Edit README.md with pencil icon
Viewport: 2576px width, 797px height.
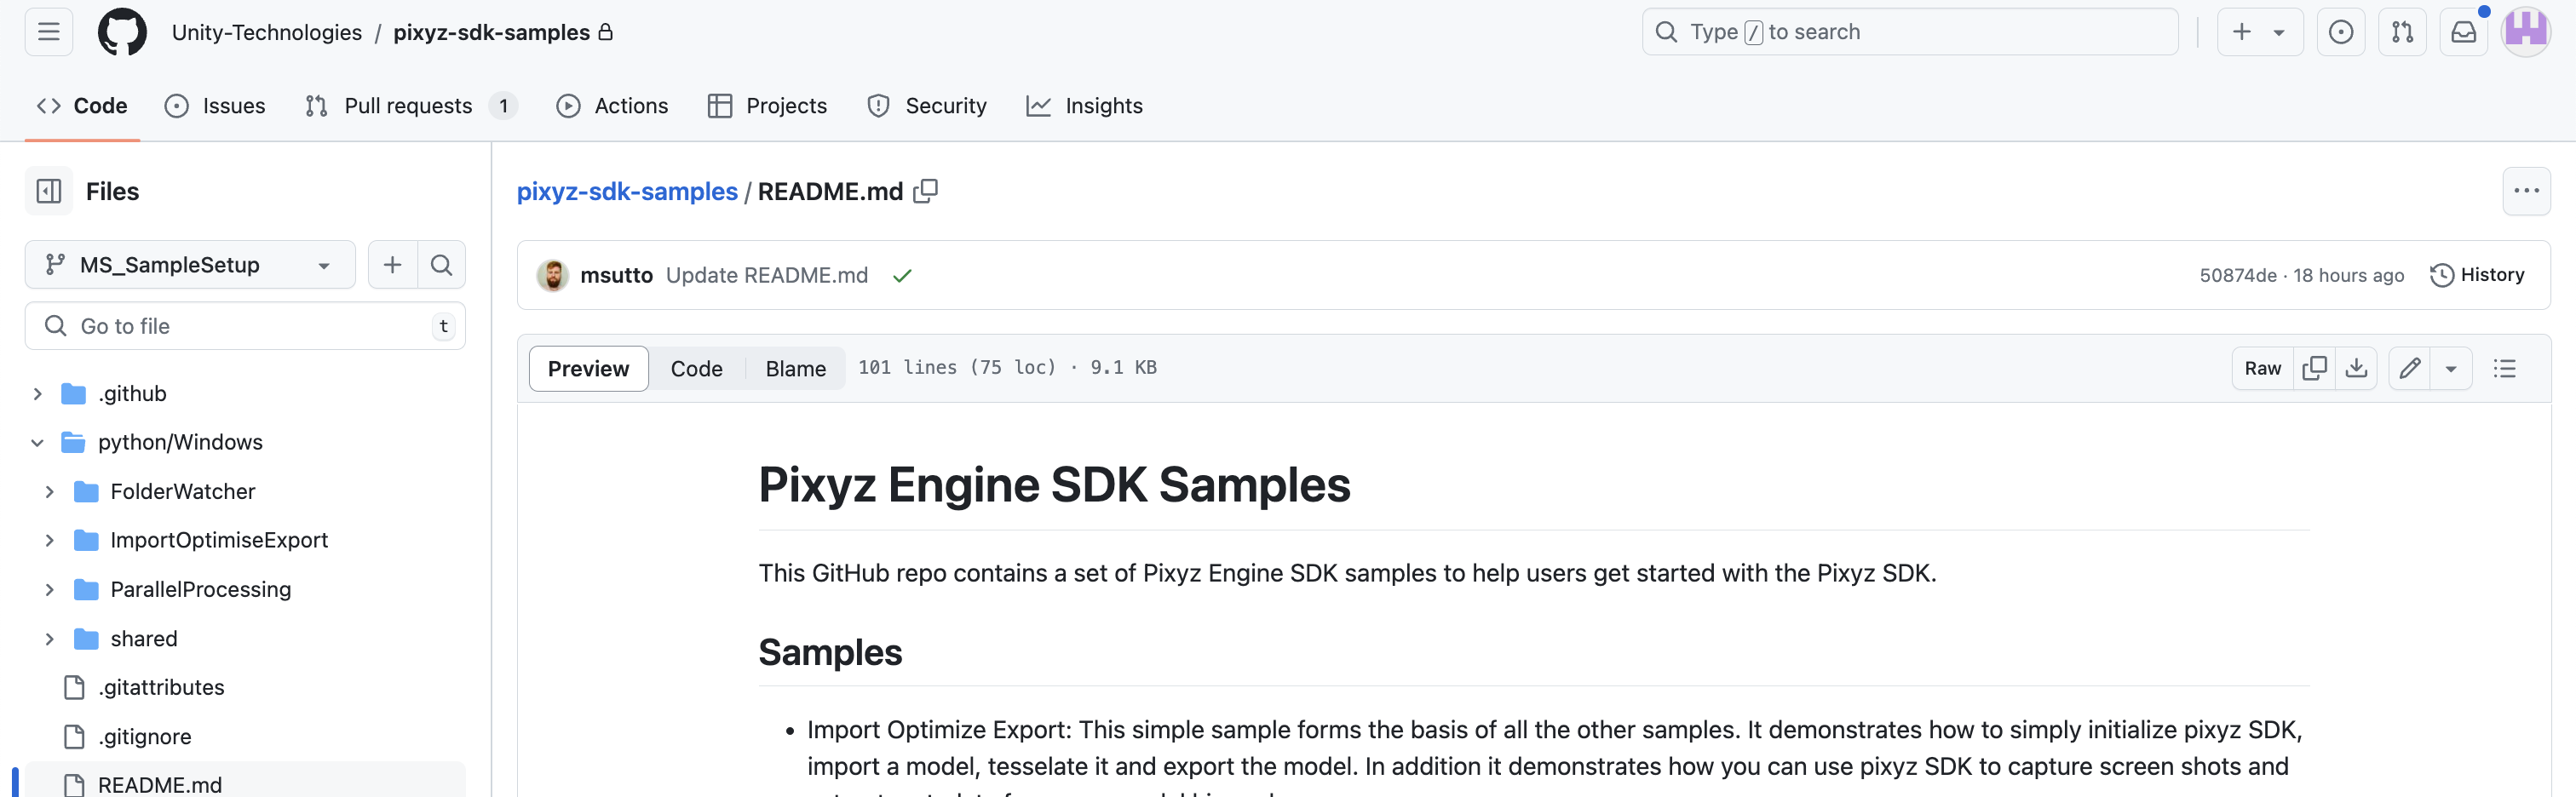pos(2410,368)
